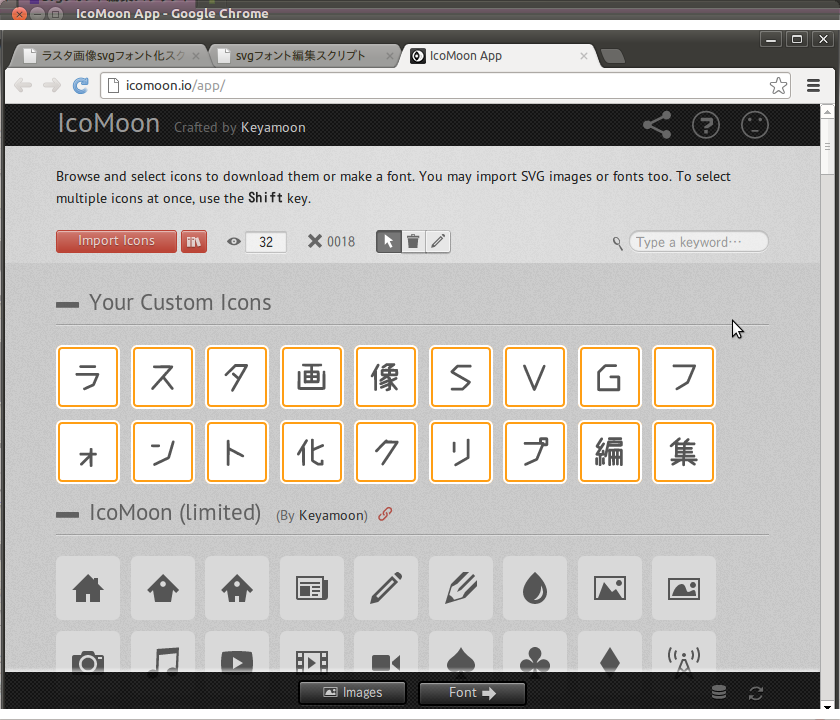Select the play video icon

click(237, 652)
